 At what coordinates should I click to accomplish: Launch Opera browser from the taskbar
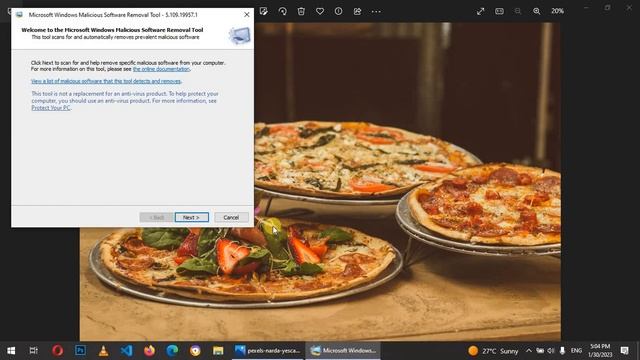tap(58, 351)
